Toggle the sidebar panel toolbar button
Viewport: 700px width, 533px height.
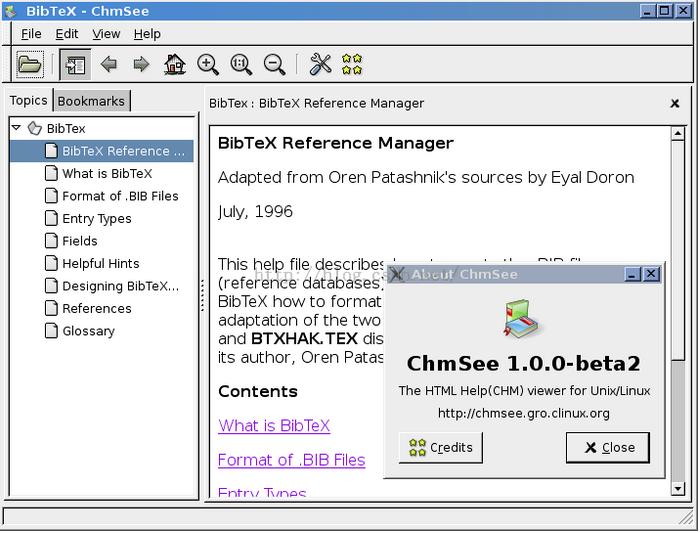(x=75, y=65)
